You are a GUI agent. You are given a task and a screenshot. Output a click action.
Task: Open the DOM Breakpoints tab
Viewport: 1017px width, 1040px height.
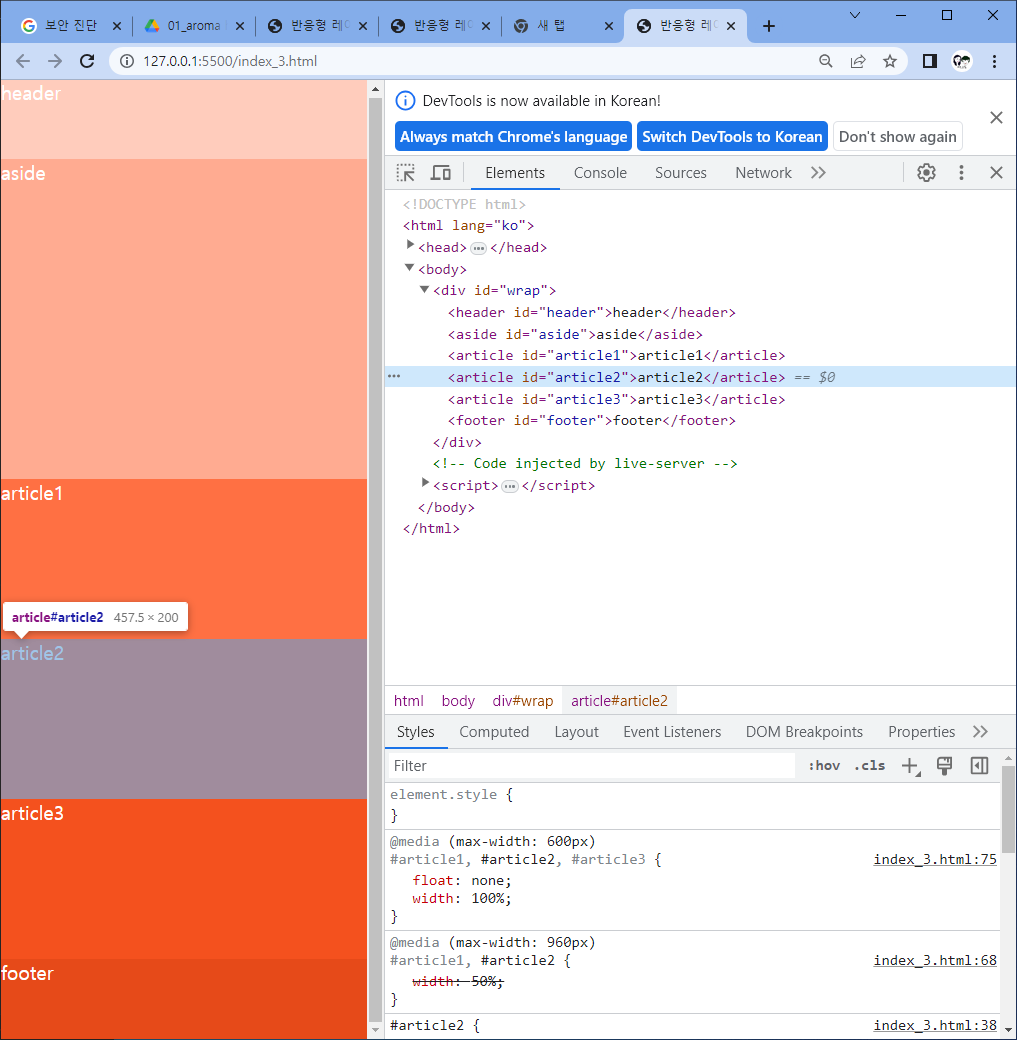804,732
